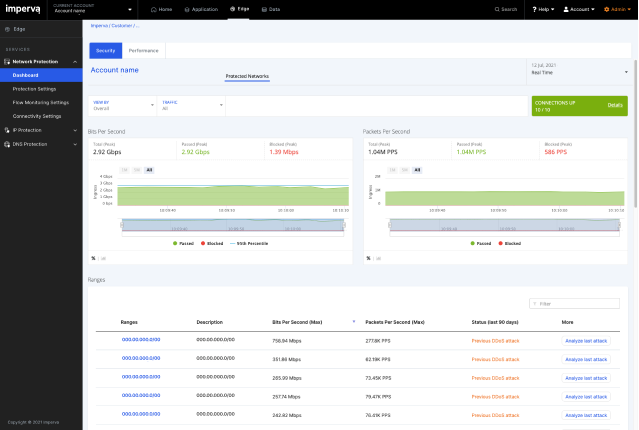Click the Ranges Filter input field
Image resolution: width=639 pixels, height=430 pixels.
(577, 303)
